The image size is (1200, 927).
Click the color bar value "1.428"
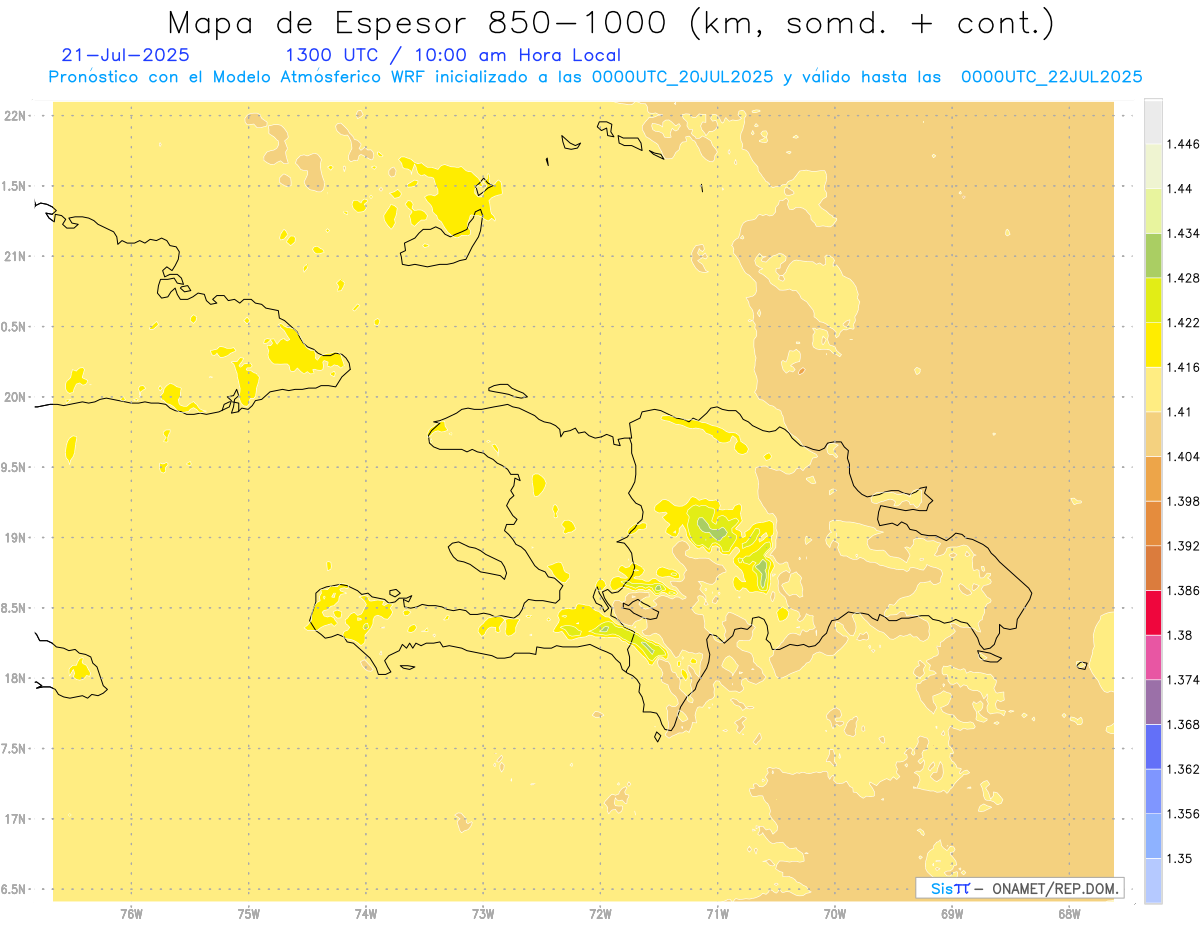(x=1185, y=278)
